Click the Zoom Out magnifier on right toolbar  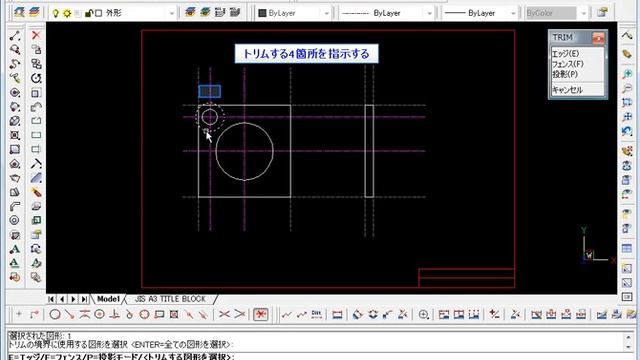point(627,88)
